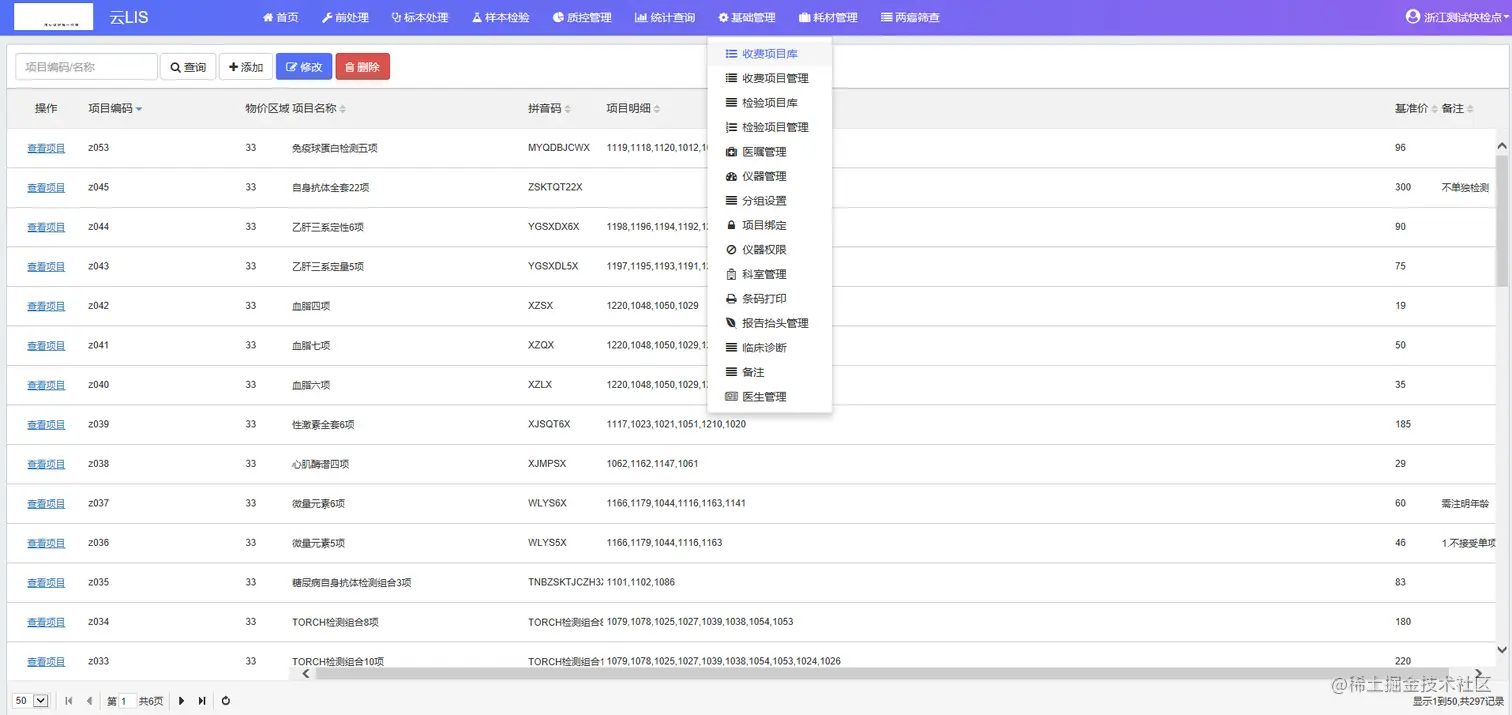The image size is (1512, 715).
Task: Collapse the 基础管理 navigation menu
Action: click(747, 17)
